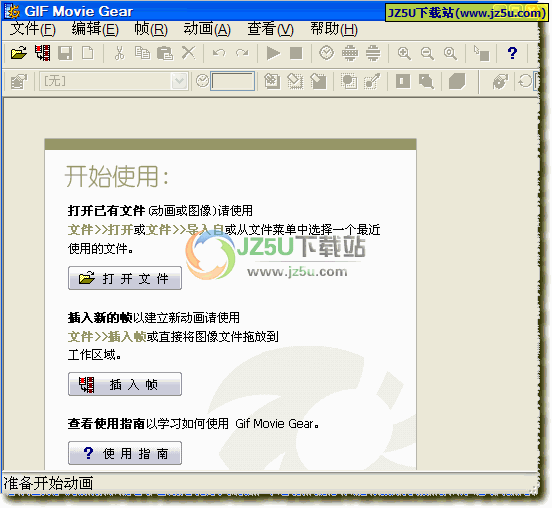The image size is (552, 508).
Task: Click the Zoom out magnifier icon
Action: click(427, 53)
